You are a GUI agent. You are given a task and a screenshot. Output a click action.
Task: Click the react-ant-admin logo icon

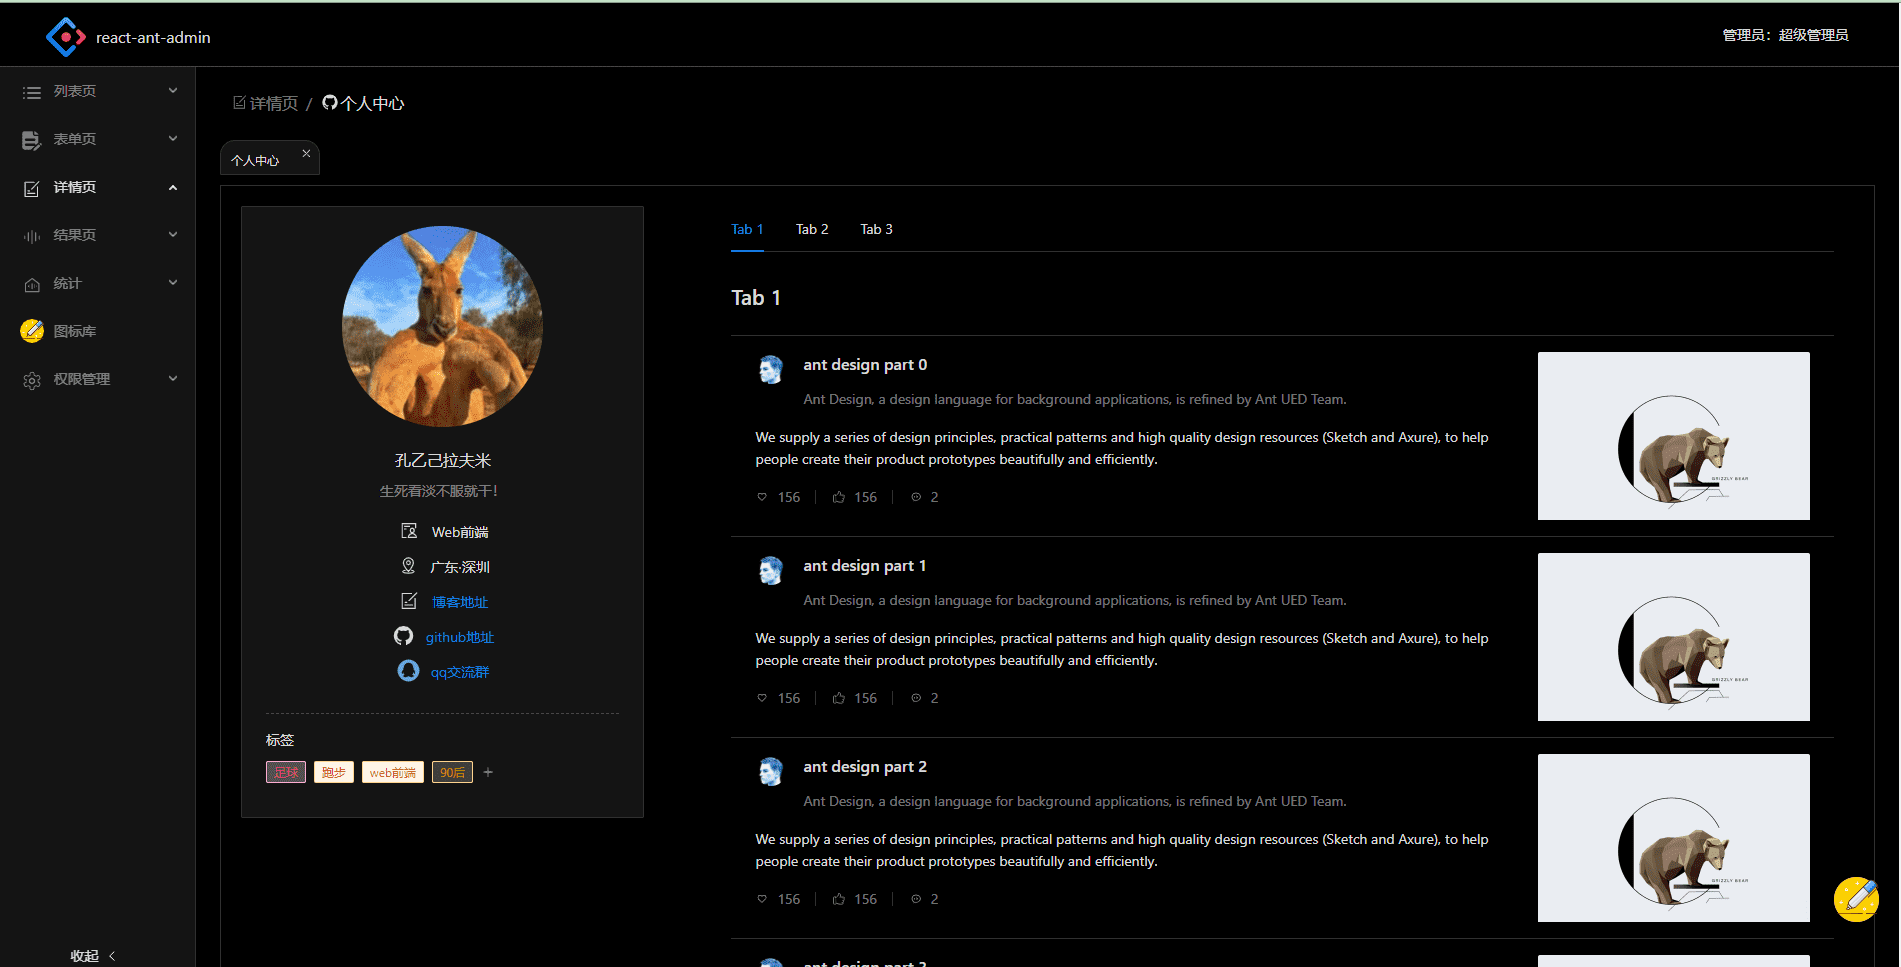(66, 37)
